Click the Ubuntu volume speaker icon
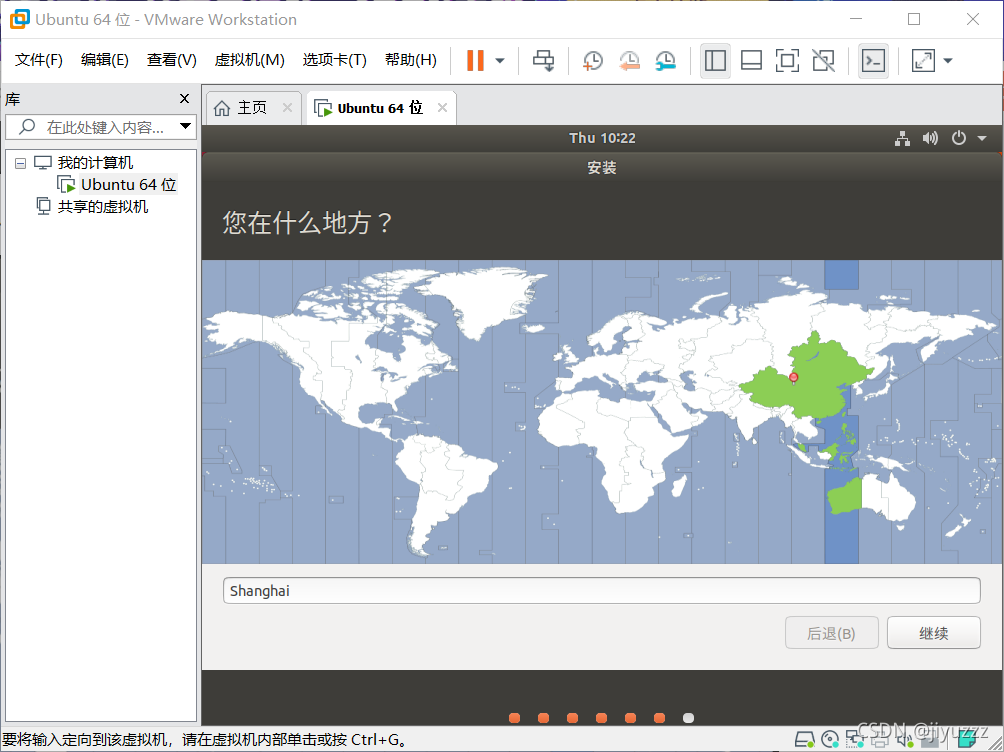Screen dimensions: 1004x752 tap(930, 138)
